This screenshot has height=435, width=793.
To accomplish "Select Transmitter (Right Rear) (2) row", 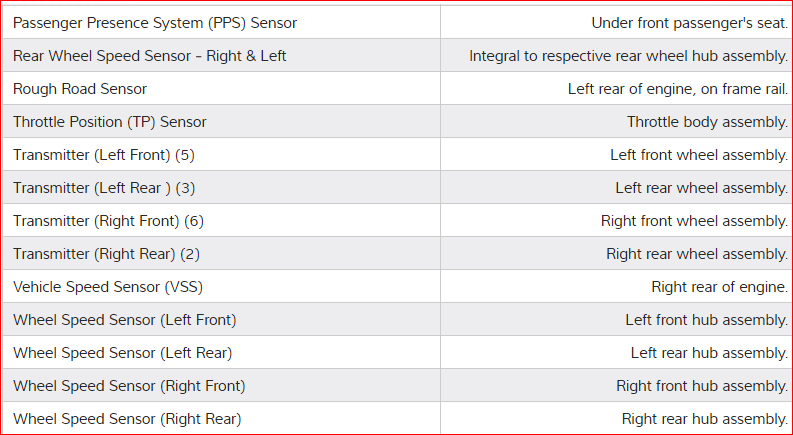I will [106, 254].
